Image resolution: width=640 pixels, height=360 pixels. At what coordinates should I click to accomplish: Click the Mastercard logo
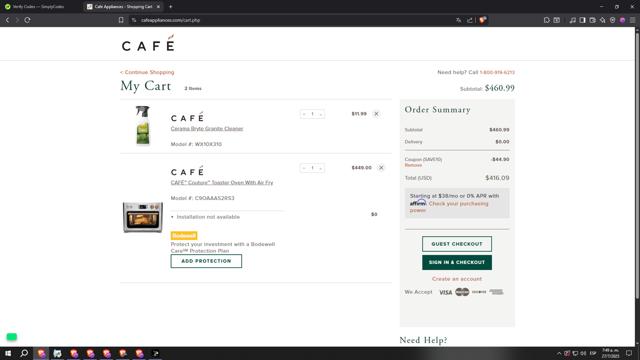[462, 292]
